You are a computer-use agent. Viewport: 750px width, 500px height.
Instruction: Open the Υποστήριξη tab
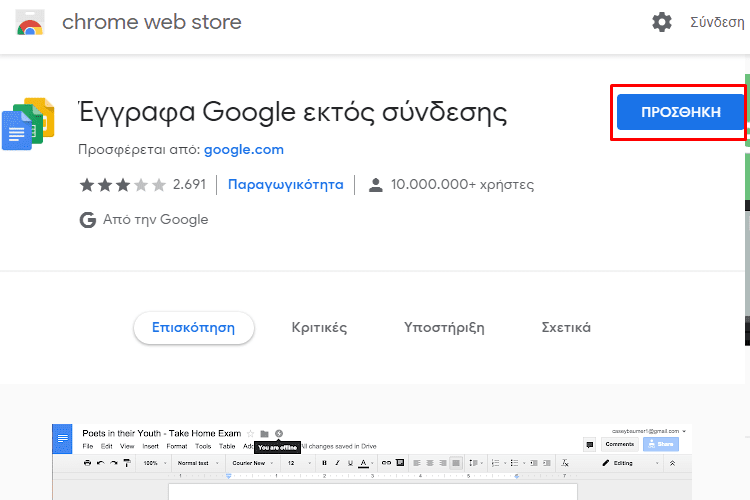pos(444,328)
